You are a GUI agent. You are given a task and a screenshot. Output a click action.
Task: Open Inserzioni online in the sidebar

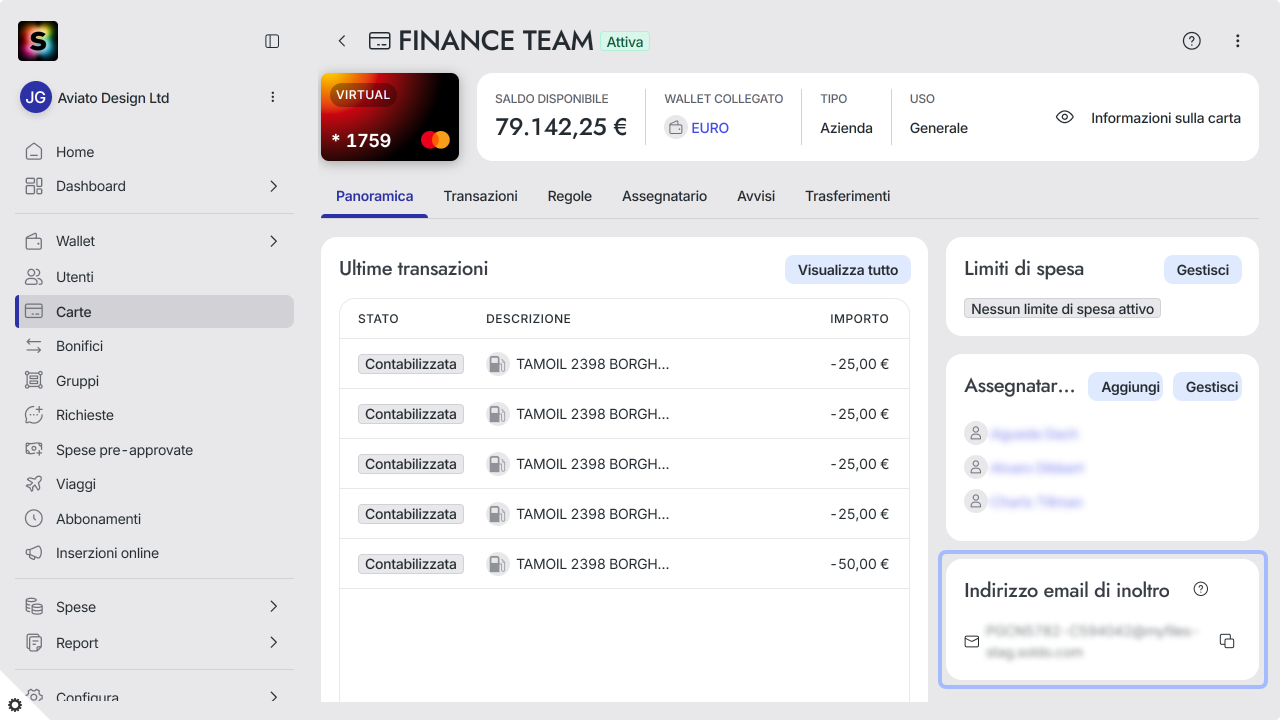pyautogui.click(x=155, y=553)
